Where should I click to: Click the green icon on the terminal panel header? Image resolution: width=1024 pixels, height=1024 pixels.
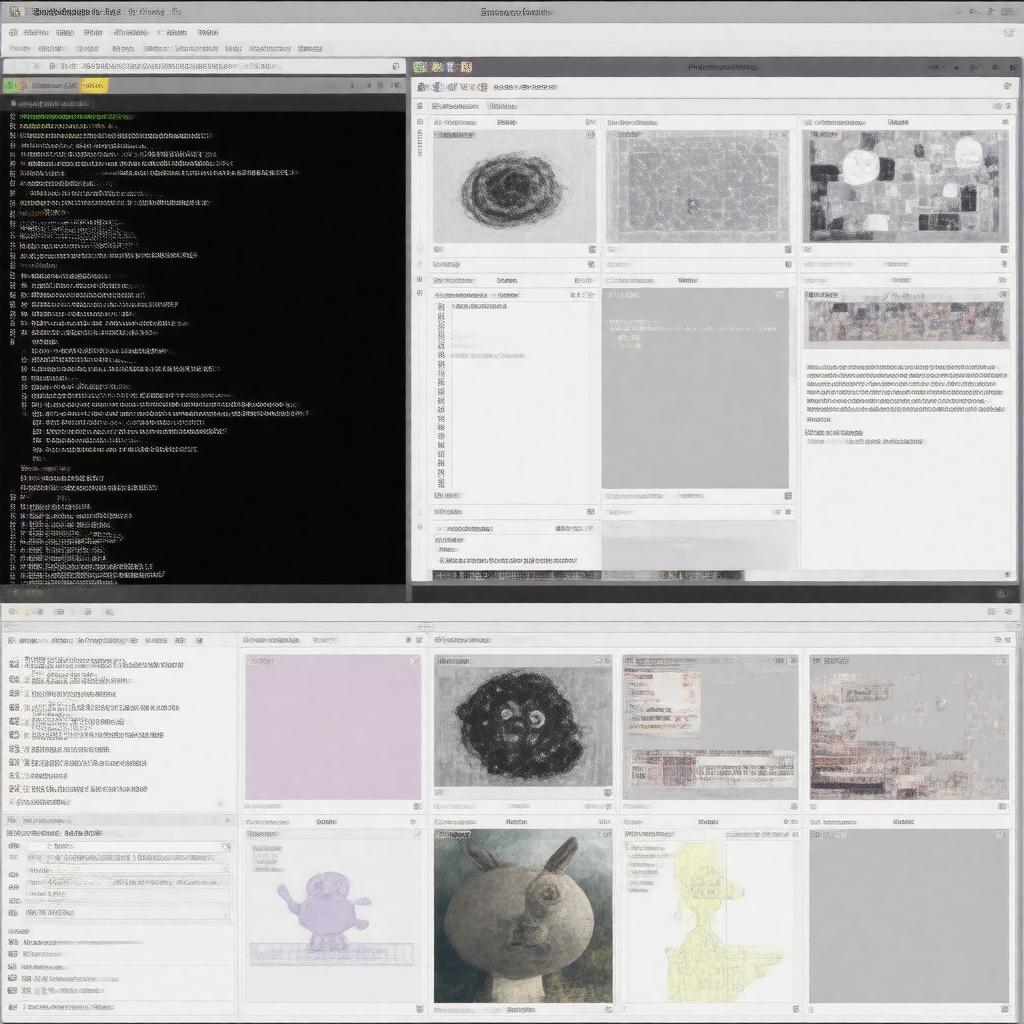coord(12,86)
